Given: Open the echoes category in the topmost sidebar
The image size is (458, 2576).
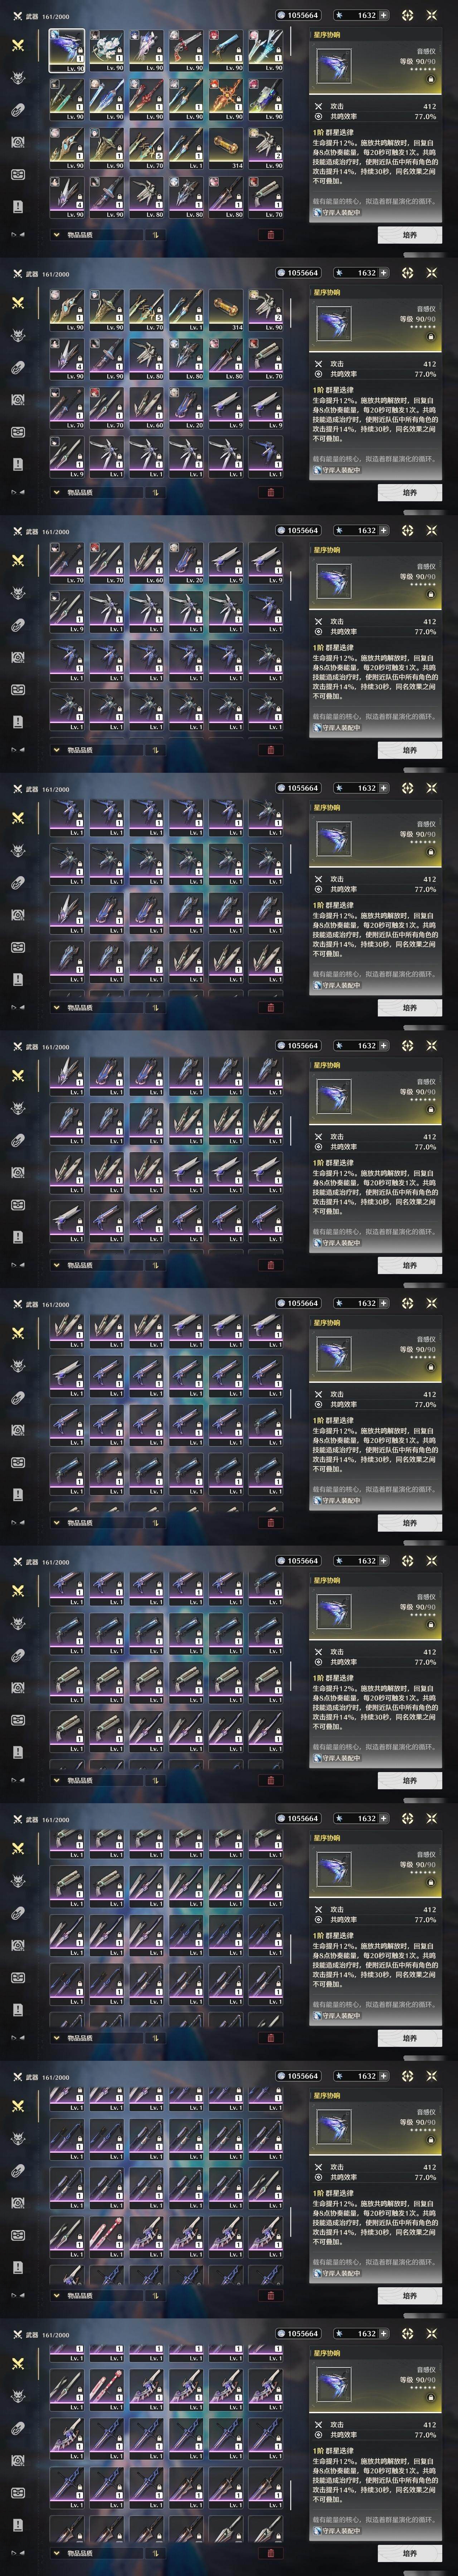Looking at the screenshot, I should 17,78.
